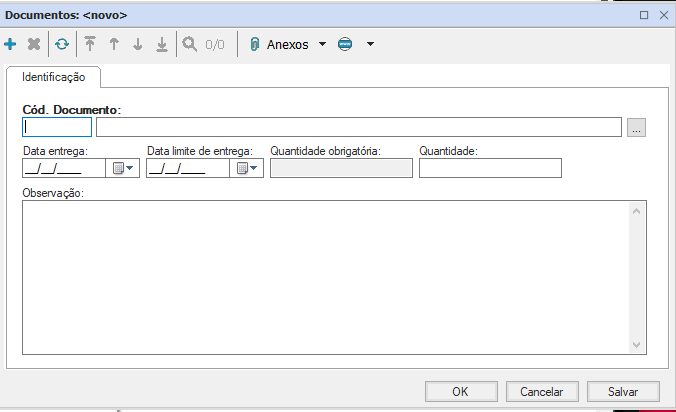Click the ellipsis lookup button for document
Image resolution: width=676 pixels, height=412 pixels.
click(x=638, y=127)
